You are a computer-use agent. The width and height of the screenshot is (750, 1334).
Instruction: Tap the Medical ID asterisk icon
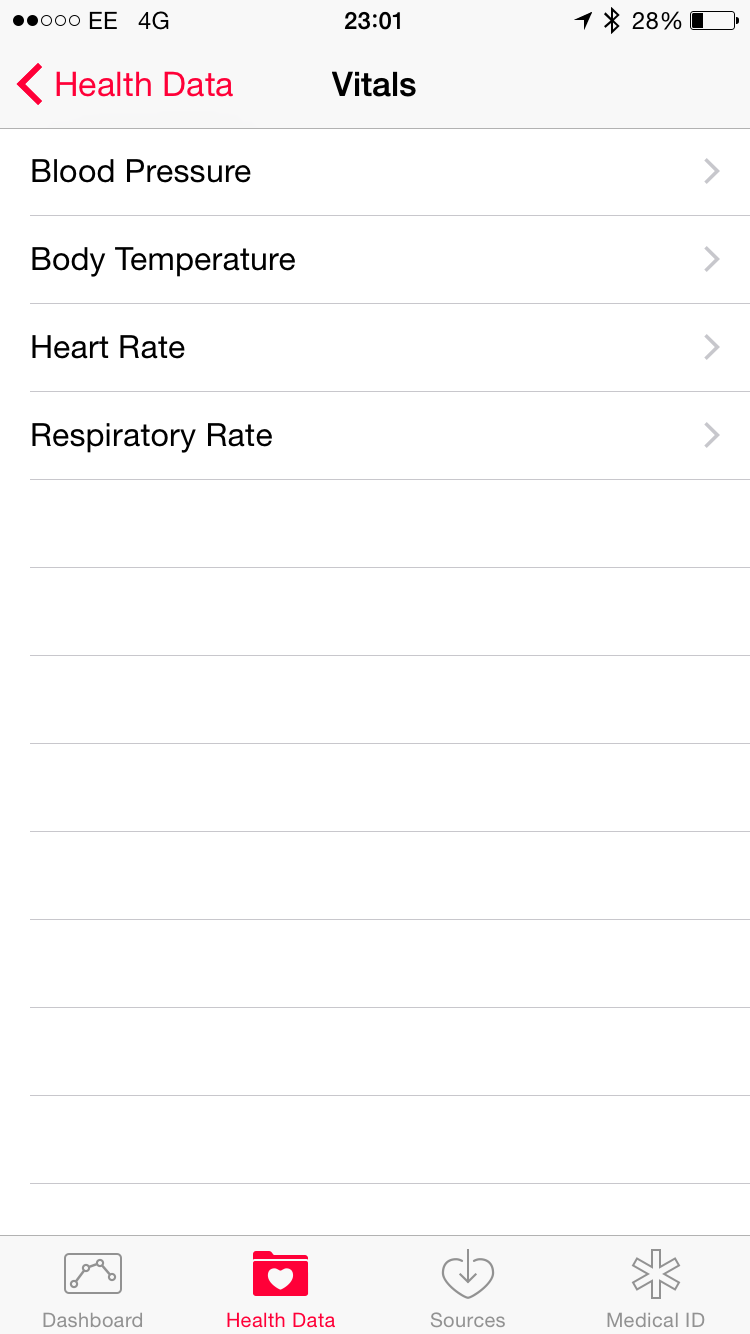point(656,1273)
